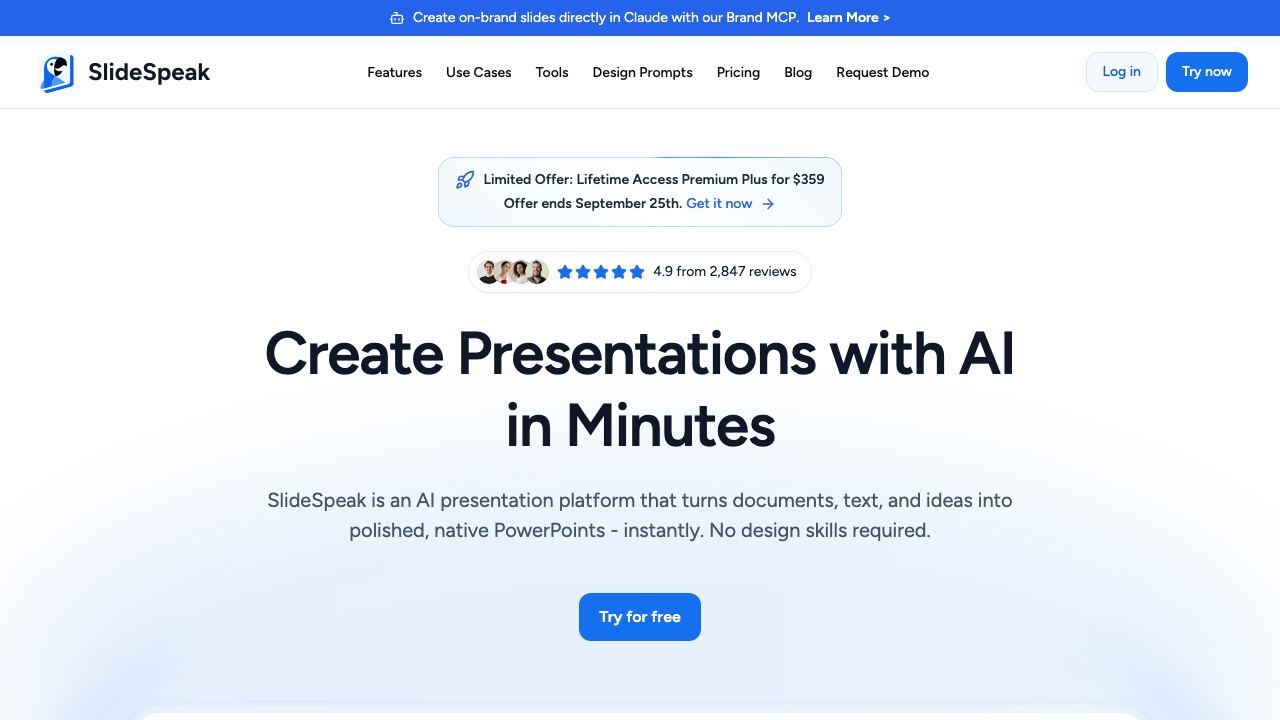The width and height of the screenshot is (1280, 720).
Task: Visit the Blog link
Action: pos(798,72)
